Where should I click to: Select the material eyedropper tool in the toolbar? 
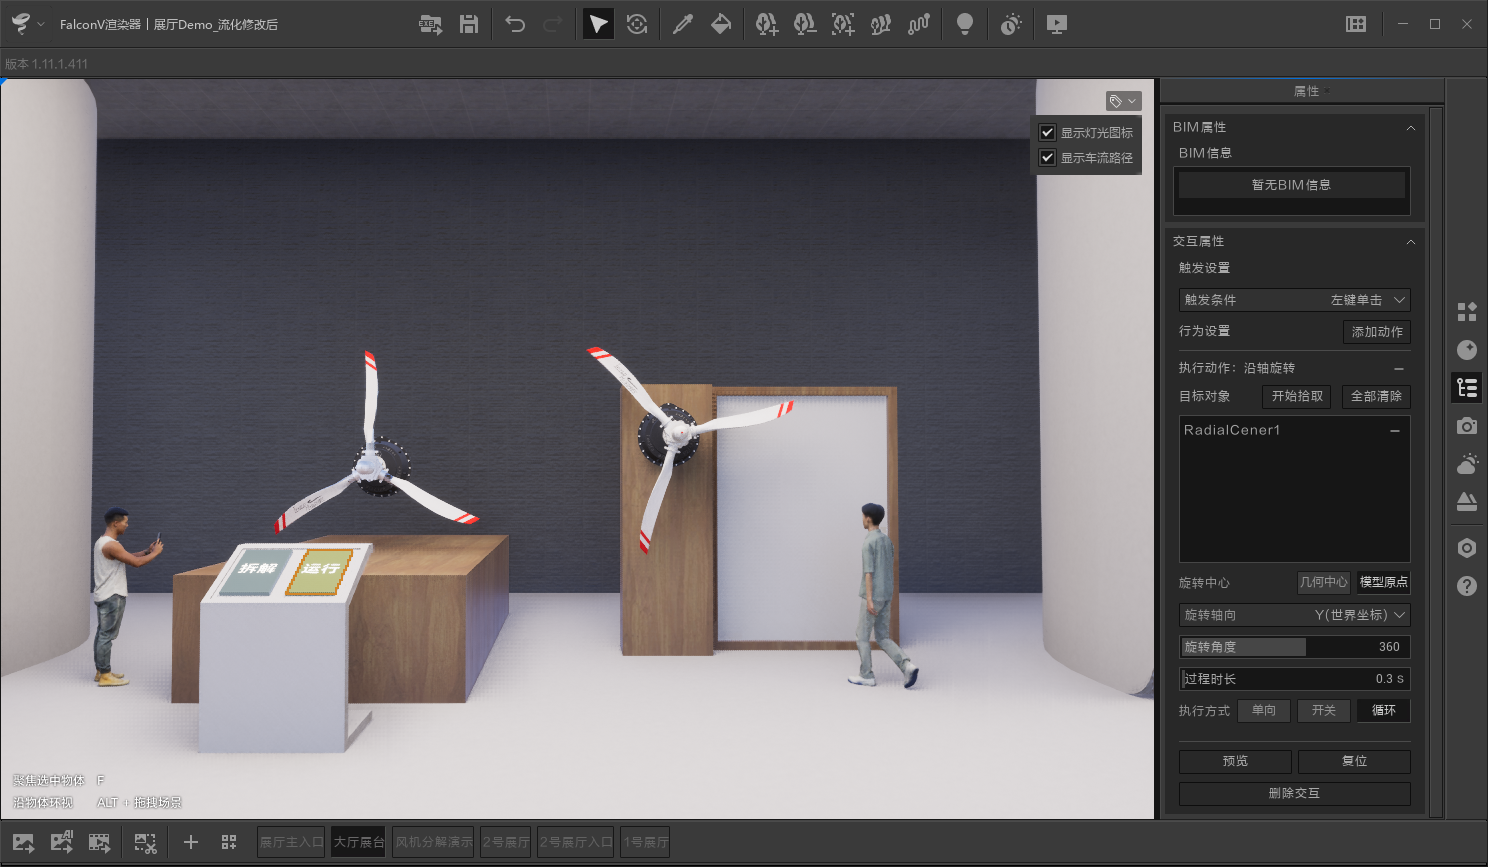tap(684, 23)
